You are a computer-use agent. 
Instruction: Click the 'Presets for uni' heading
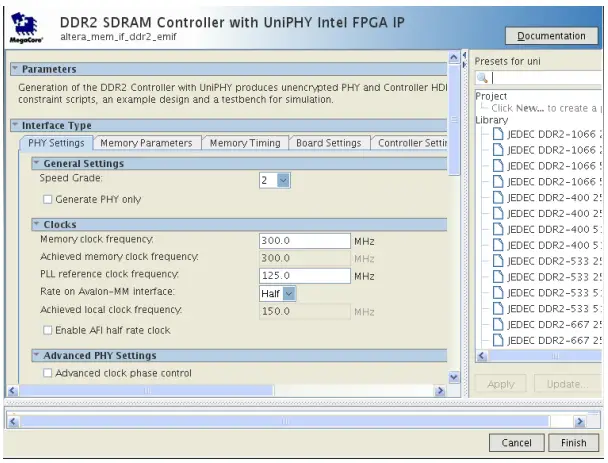coord(507,61)
